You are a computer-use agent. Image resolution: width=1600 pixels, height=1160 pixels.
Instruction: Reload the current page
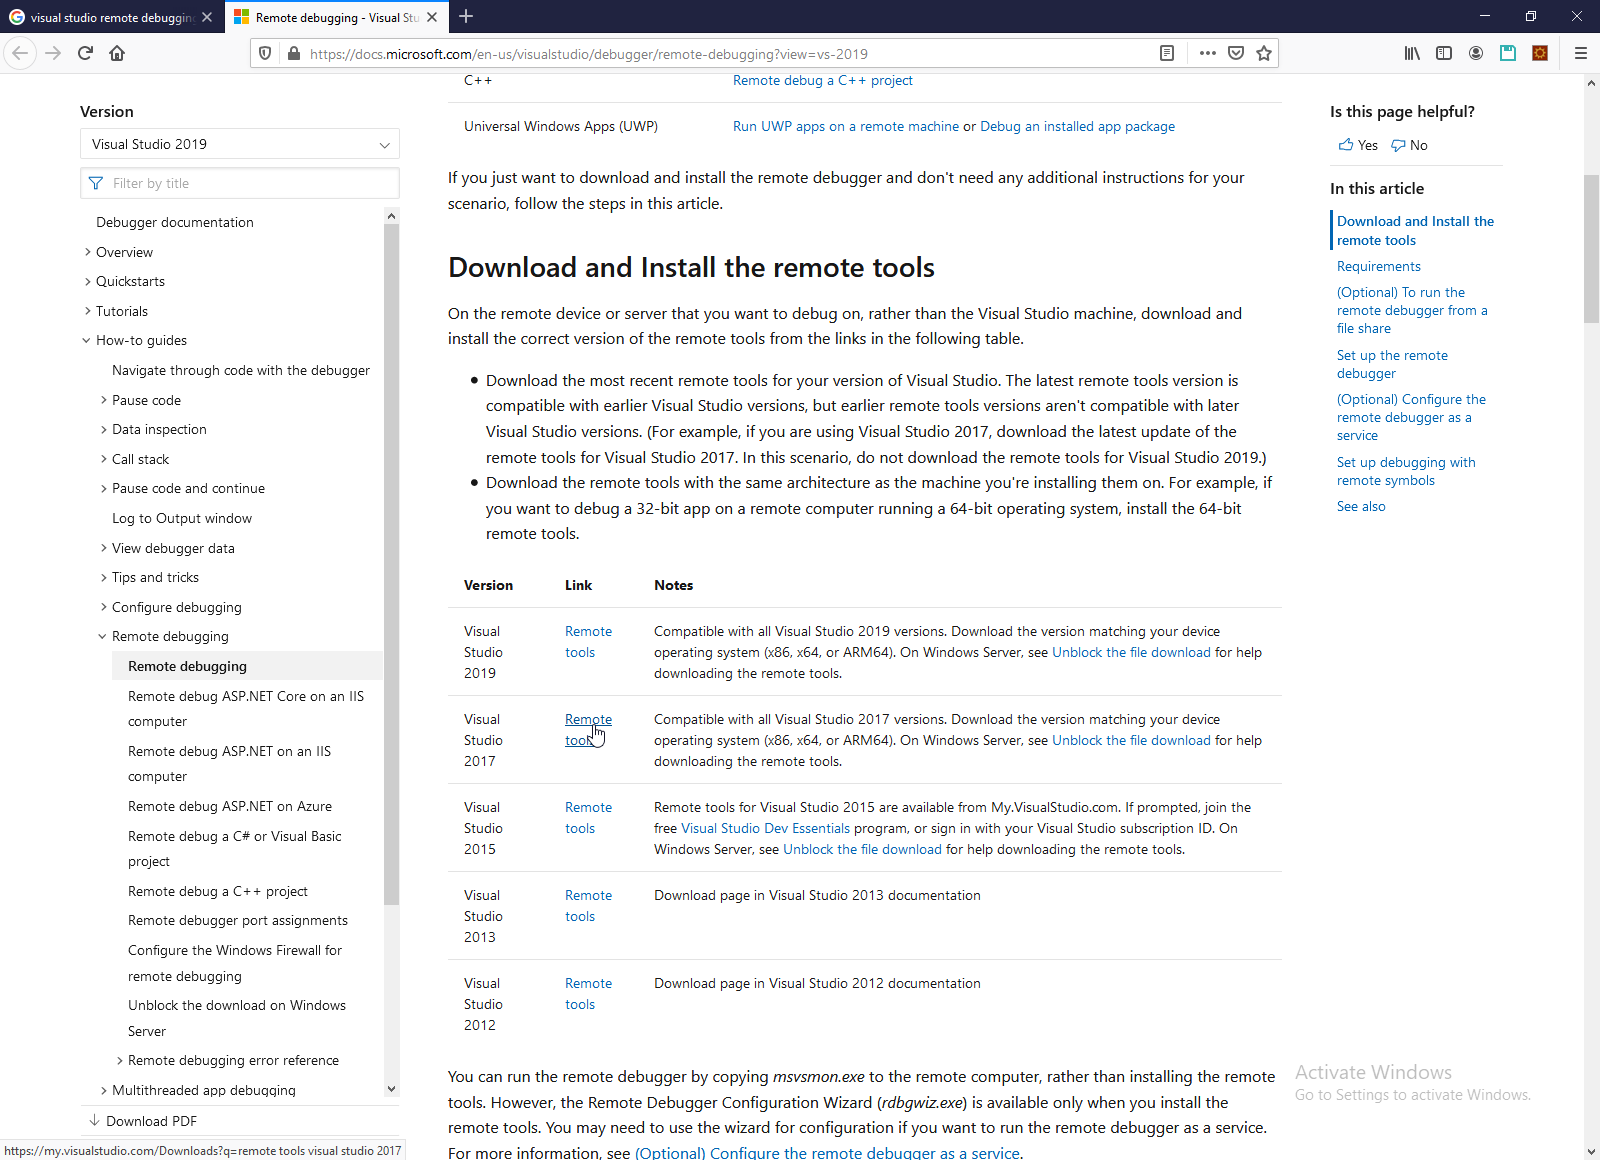85,53
